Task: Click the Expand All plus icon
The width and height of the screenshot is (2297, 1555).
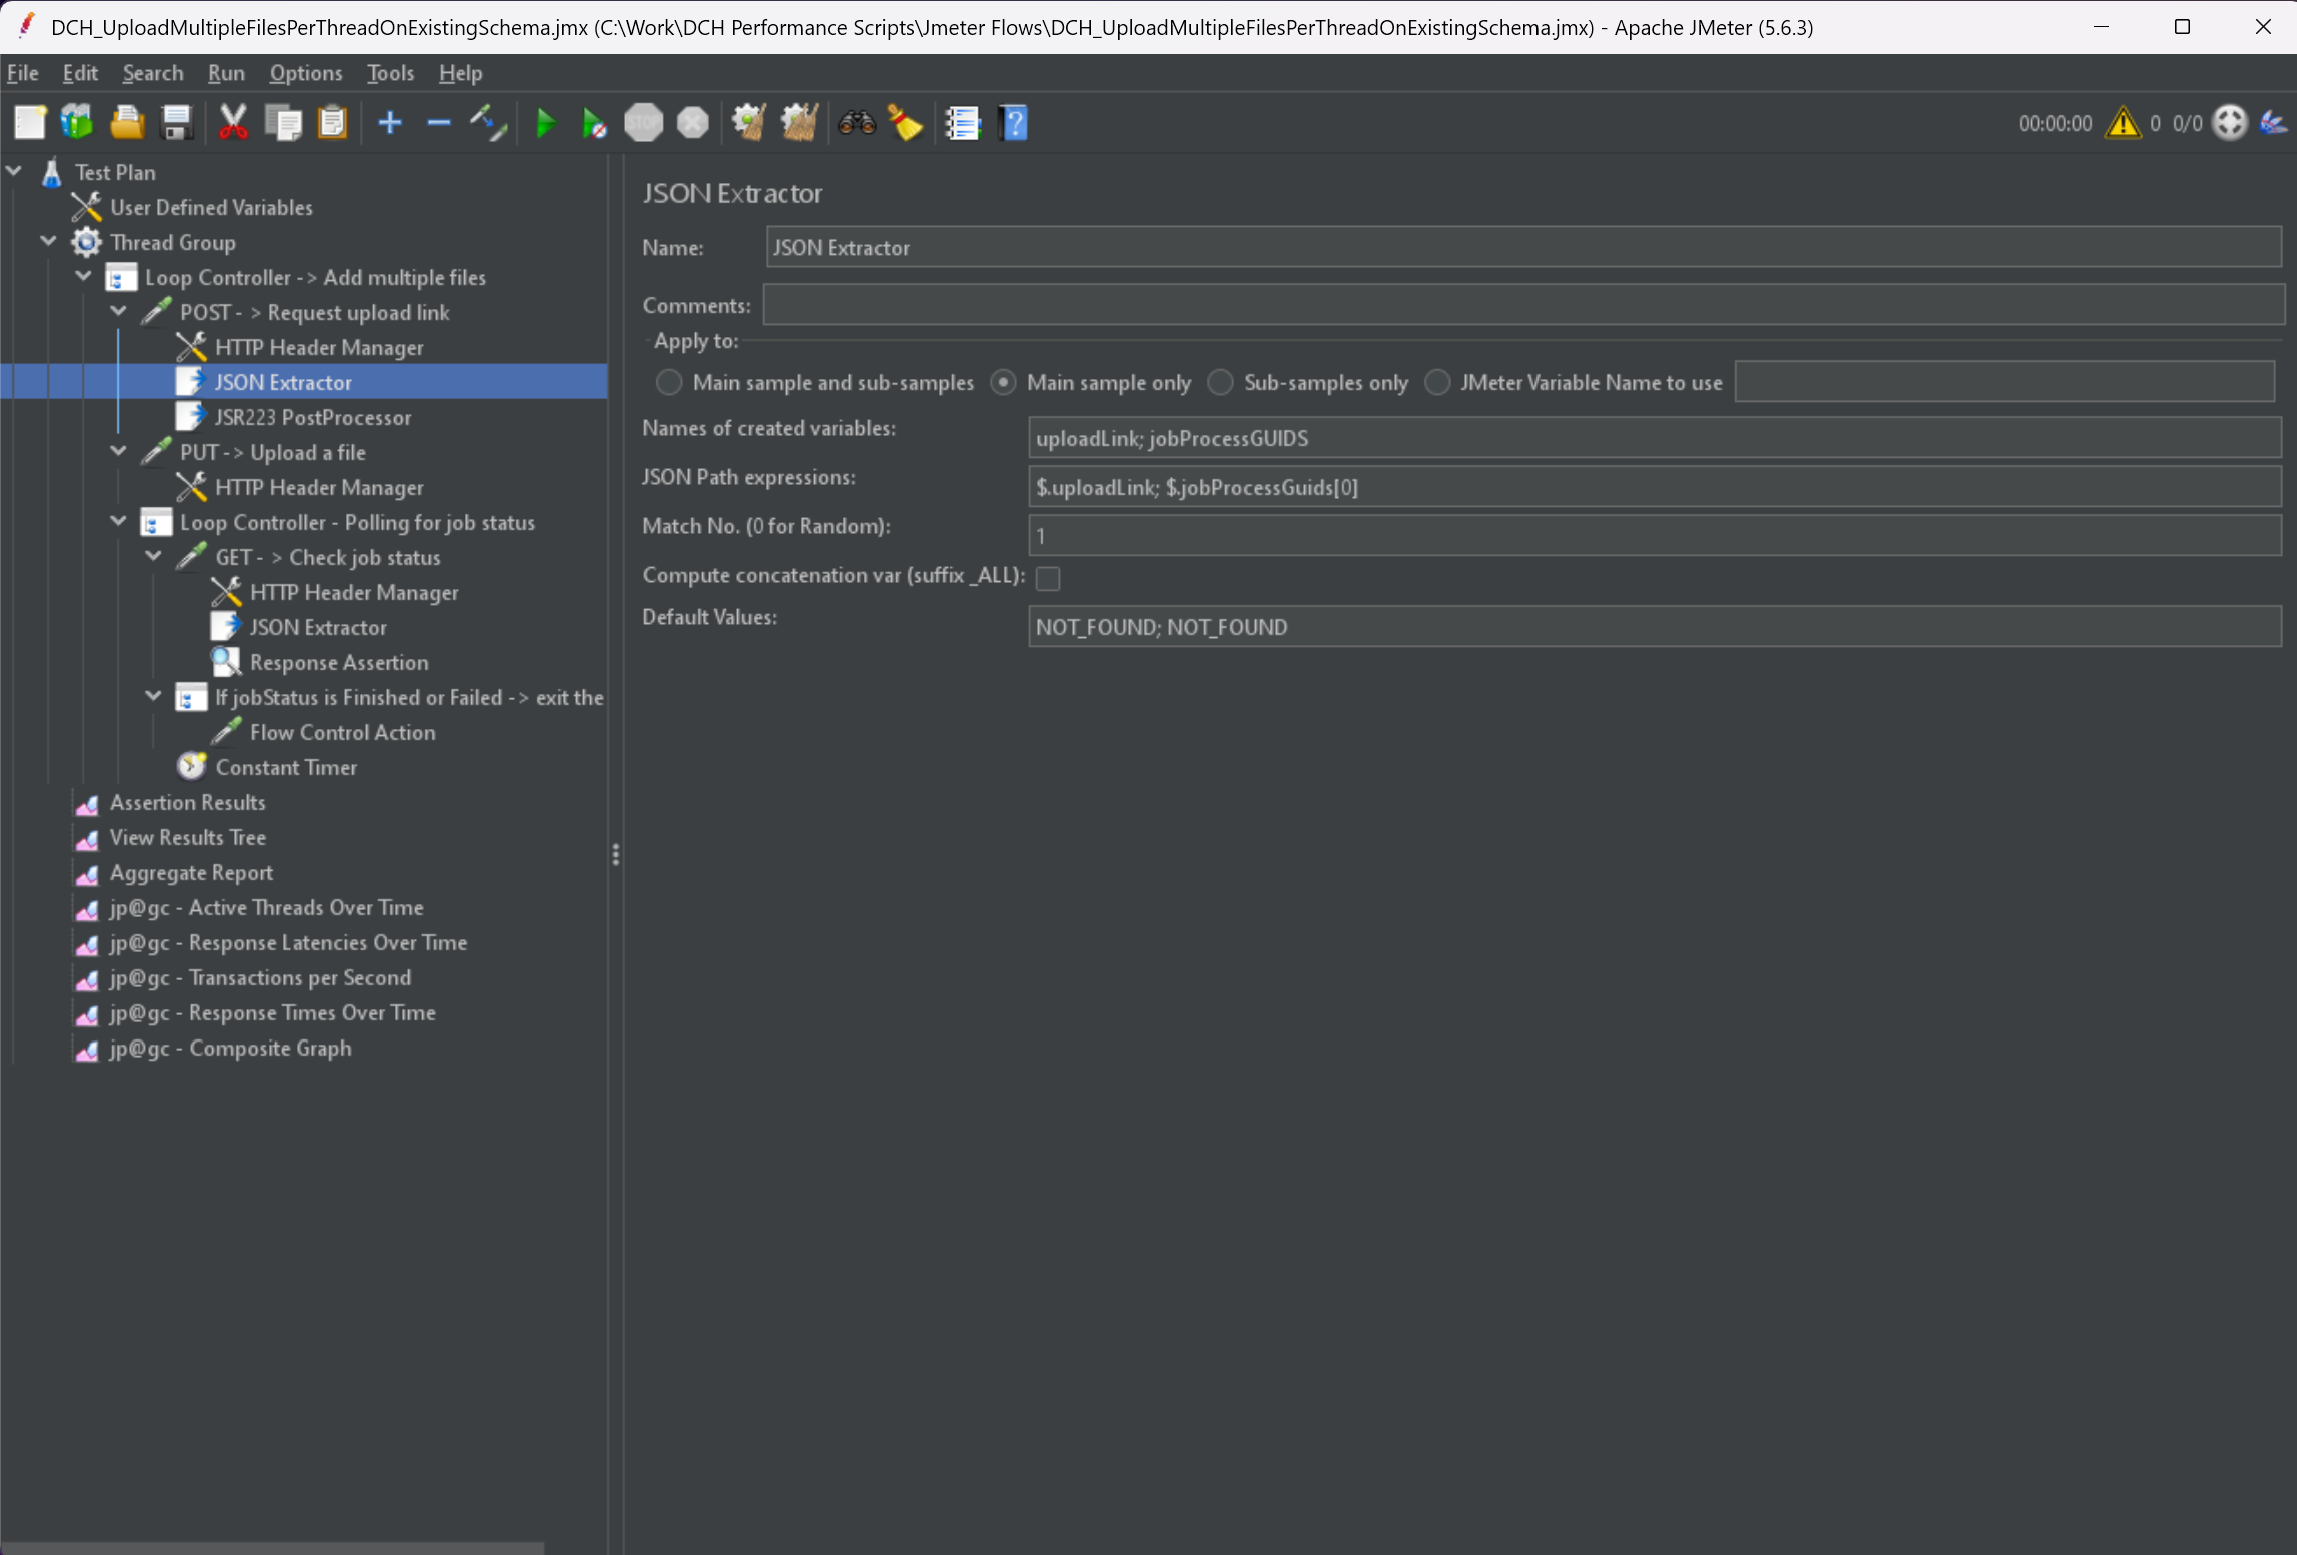Action: pyautogui.click(x=390, y=123)
